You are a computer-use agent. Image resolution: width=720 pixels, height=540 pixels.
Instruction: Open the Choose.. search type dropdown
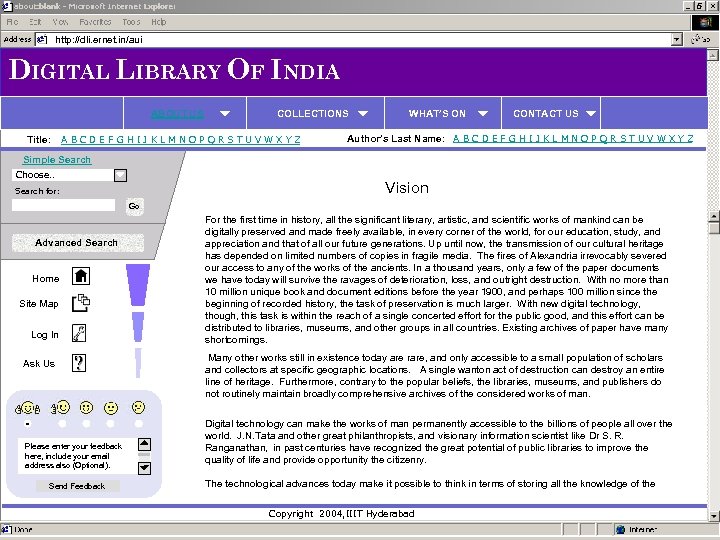pyautogui.click(x=120, y=175)
